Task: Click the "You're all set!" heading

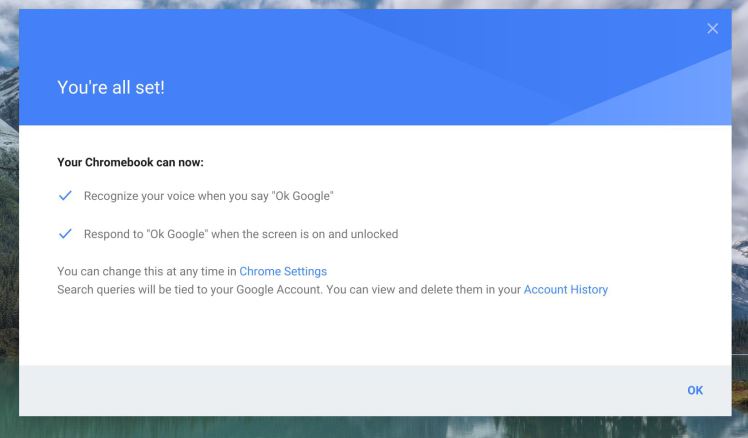Action: click(x=111, y=88)
